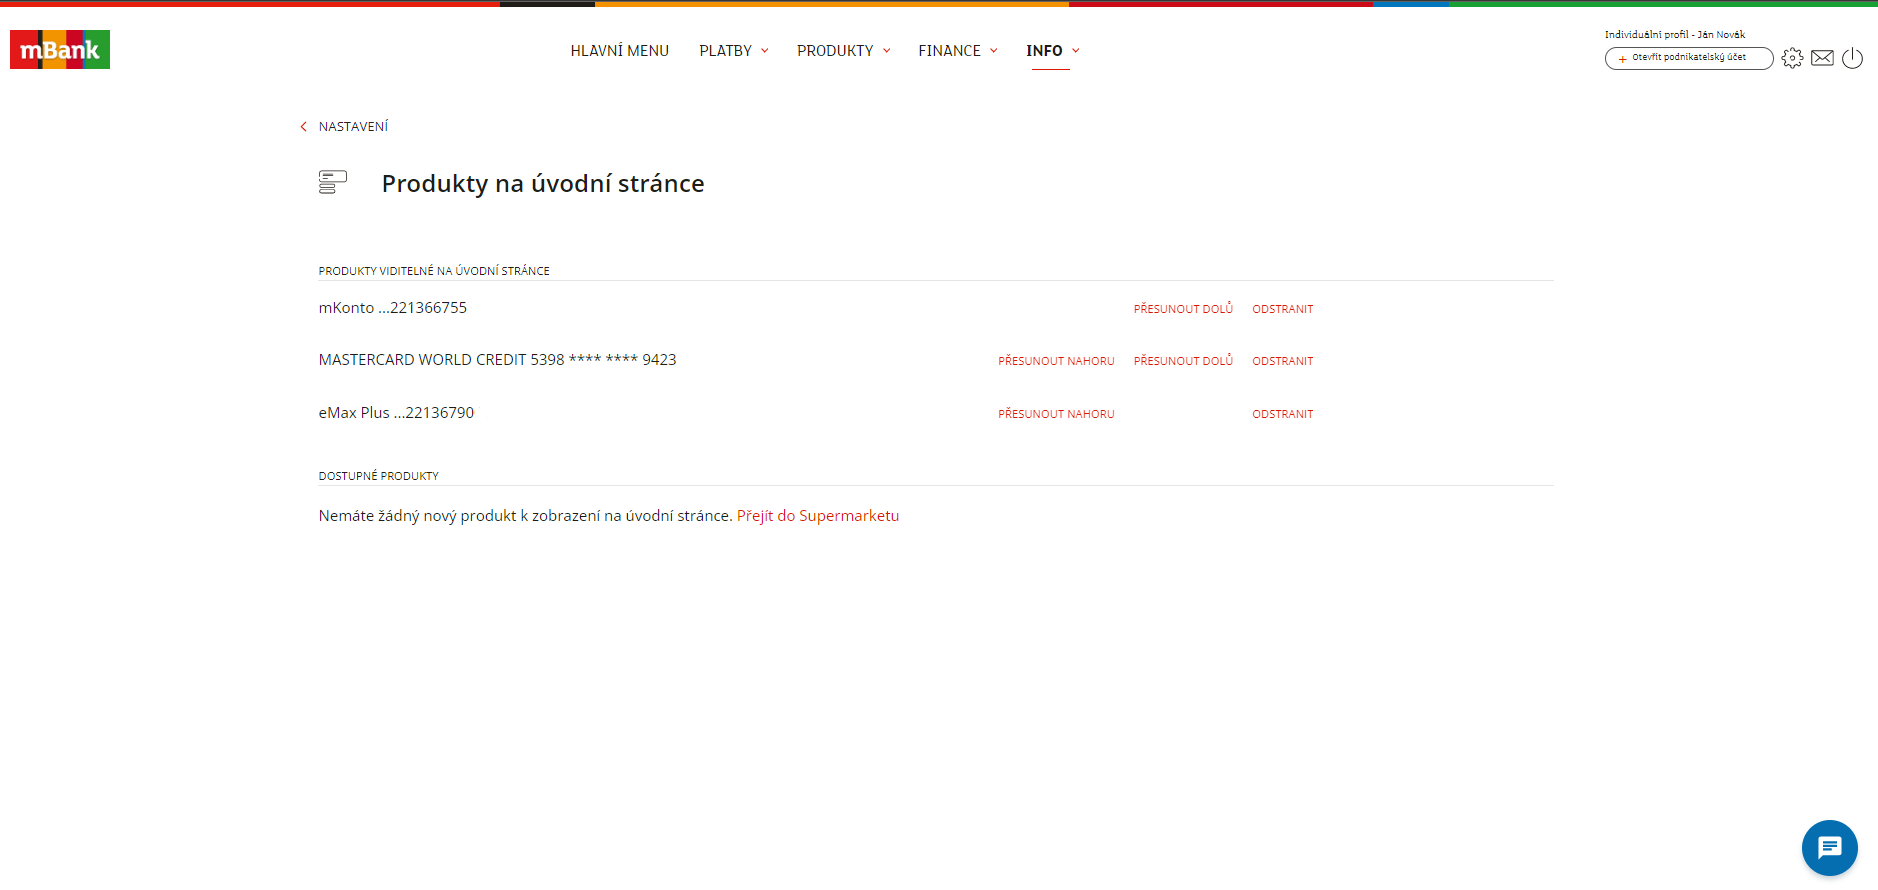This screenshot has width=1878, height=890.
Task: Expand the Platby dropdown menu
Action: [x=733, y=51]
